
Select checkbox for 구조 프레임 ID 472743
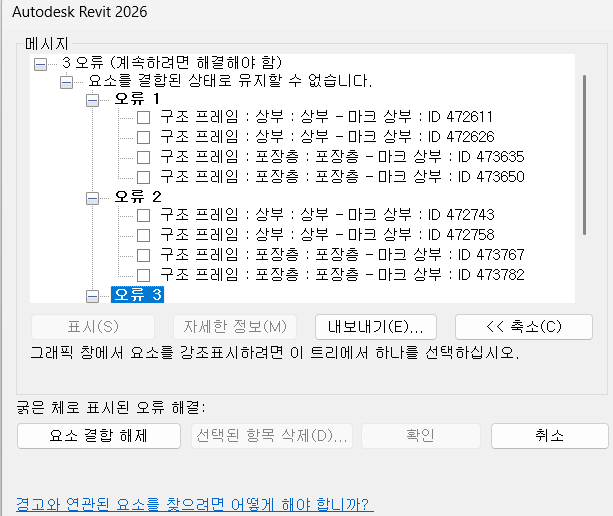pos(144,215)
